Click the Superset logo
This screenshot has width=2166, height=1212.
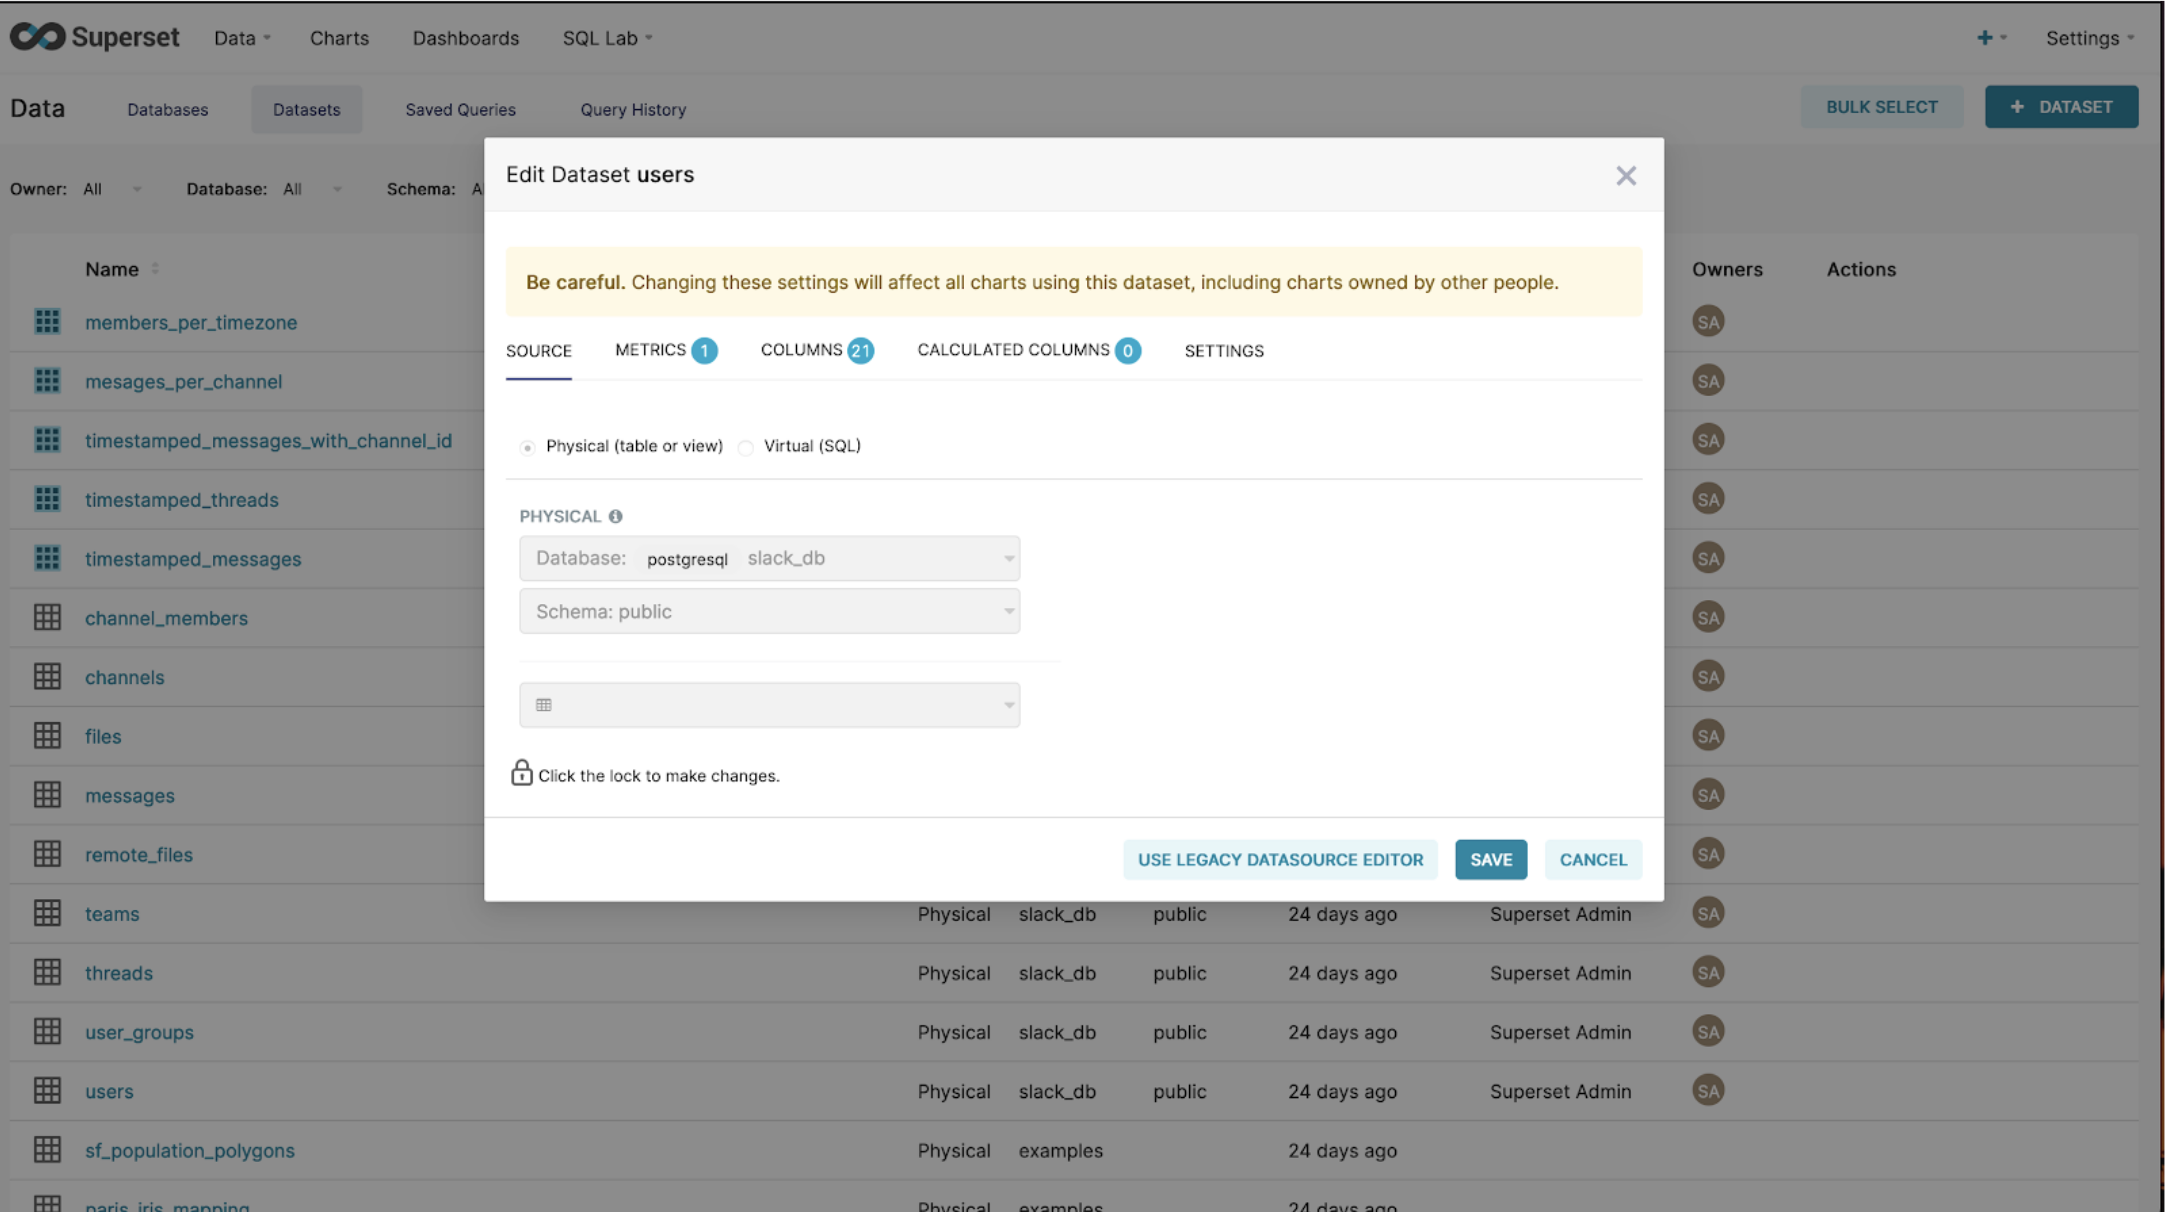(95, 37)
